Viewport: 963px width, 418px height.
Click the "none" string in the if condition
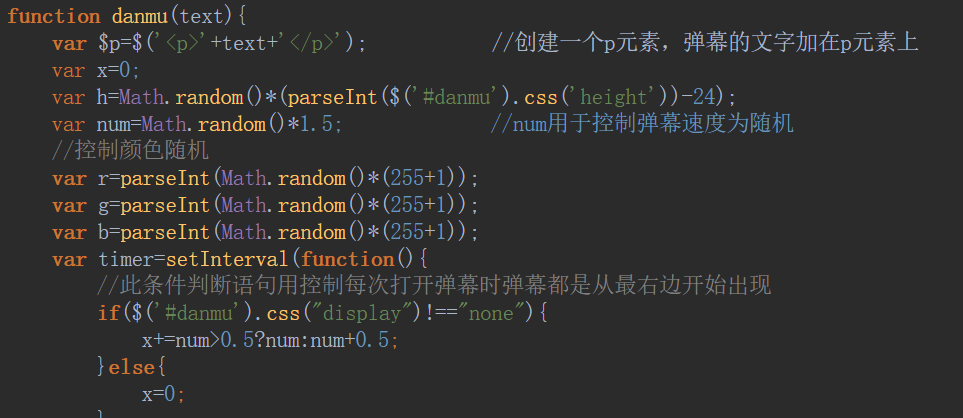[x=491, y=313]
